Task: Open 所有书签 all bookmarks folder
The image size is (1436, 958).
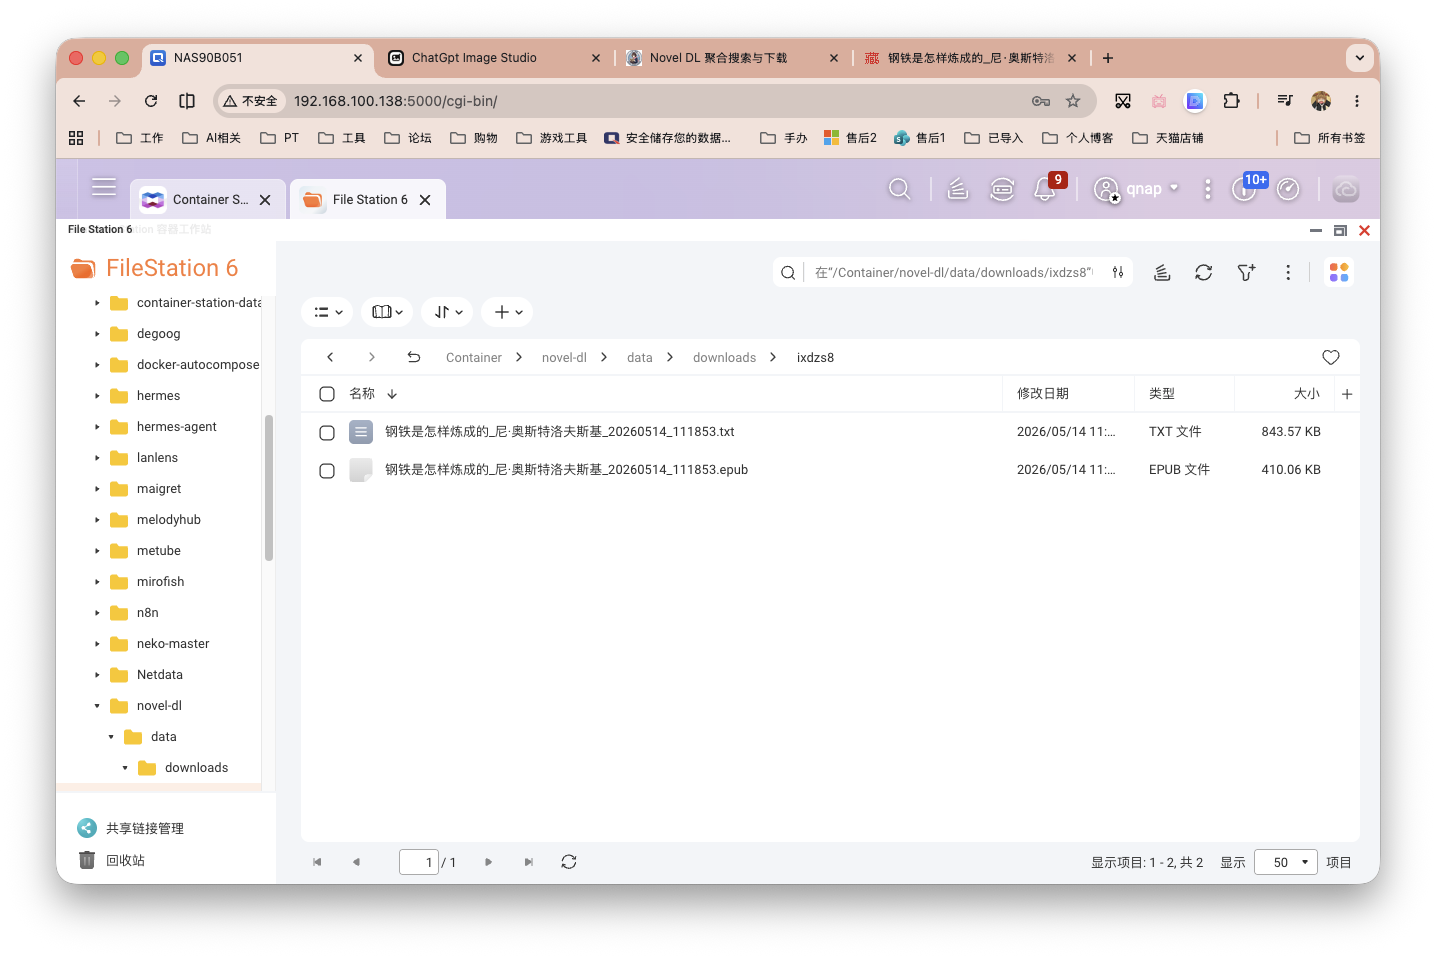Action: [1330, 138]
